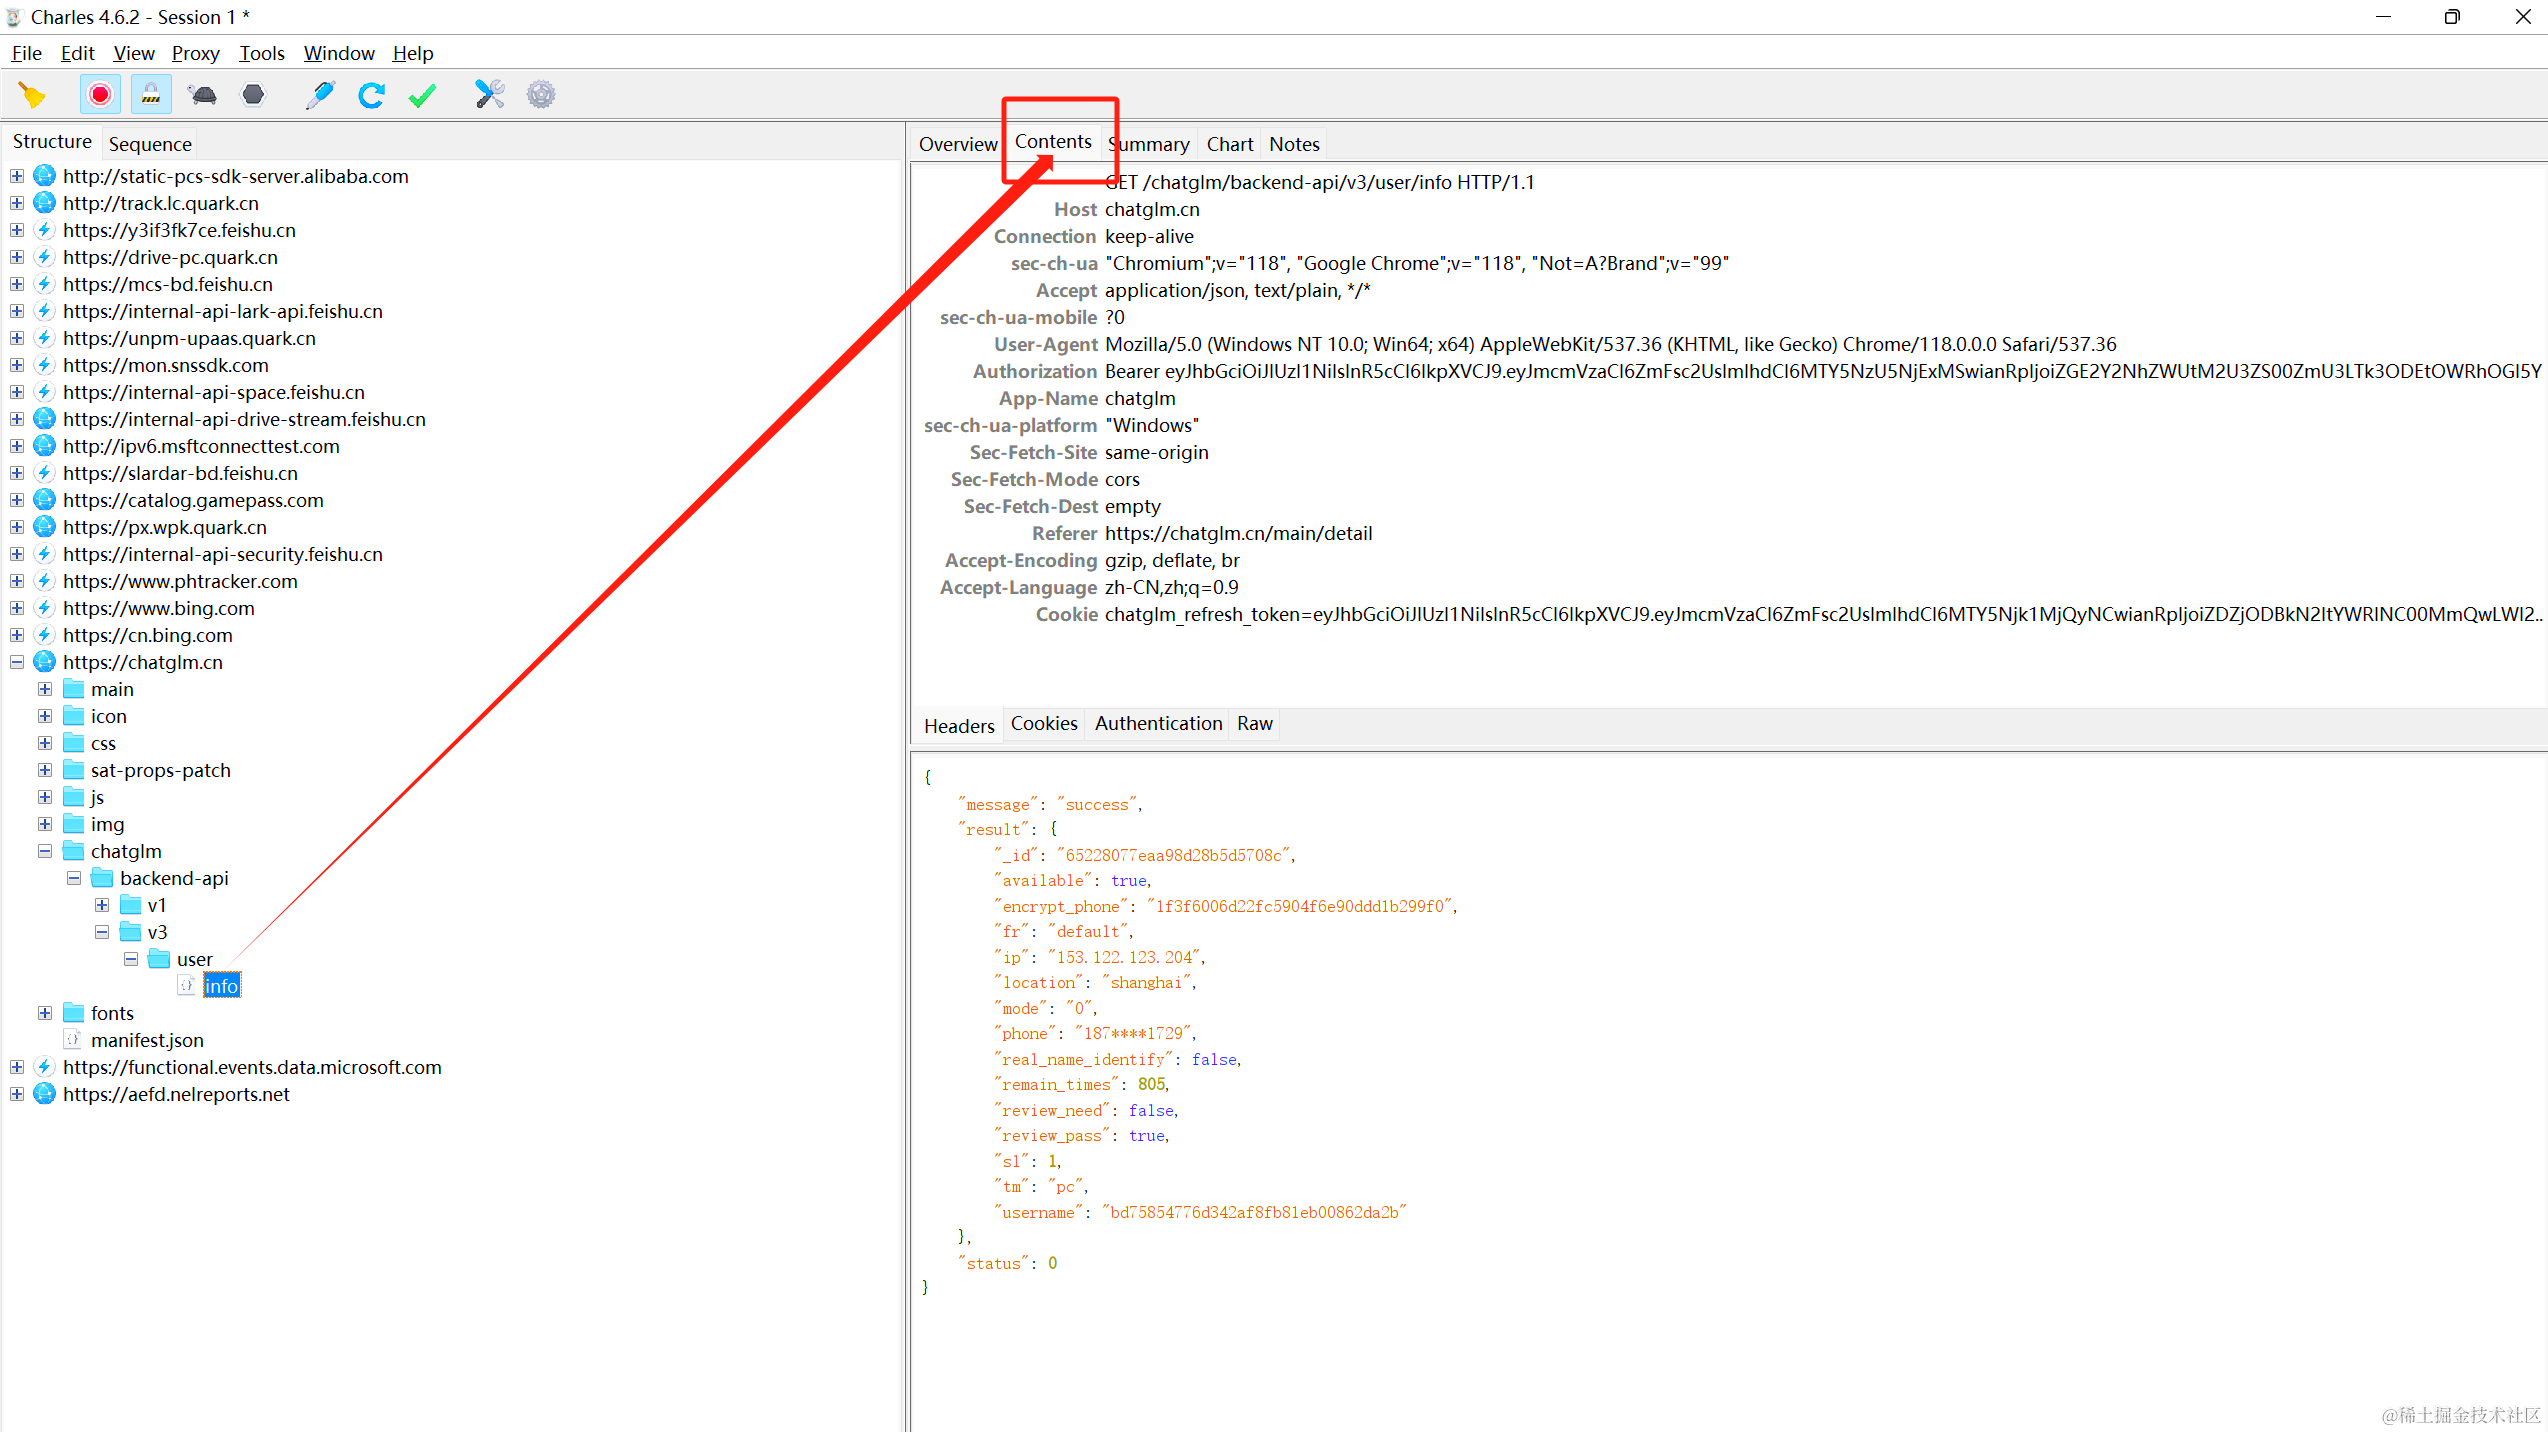Expand the v1 folder
The width and height of the screenshot is (2548, 1432).
(102, 905)
